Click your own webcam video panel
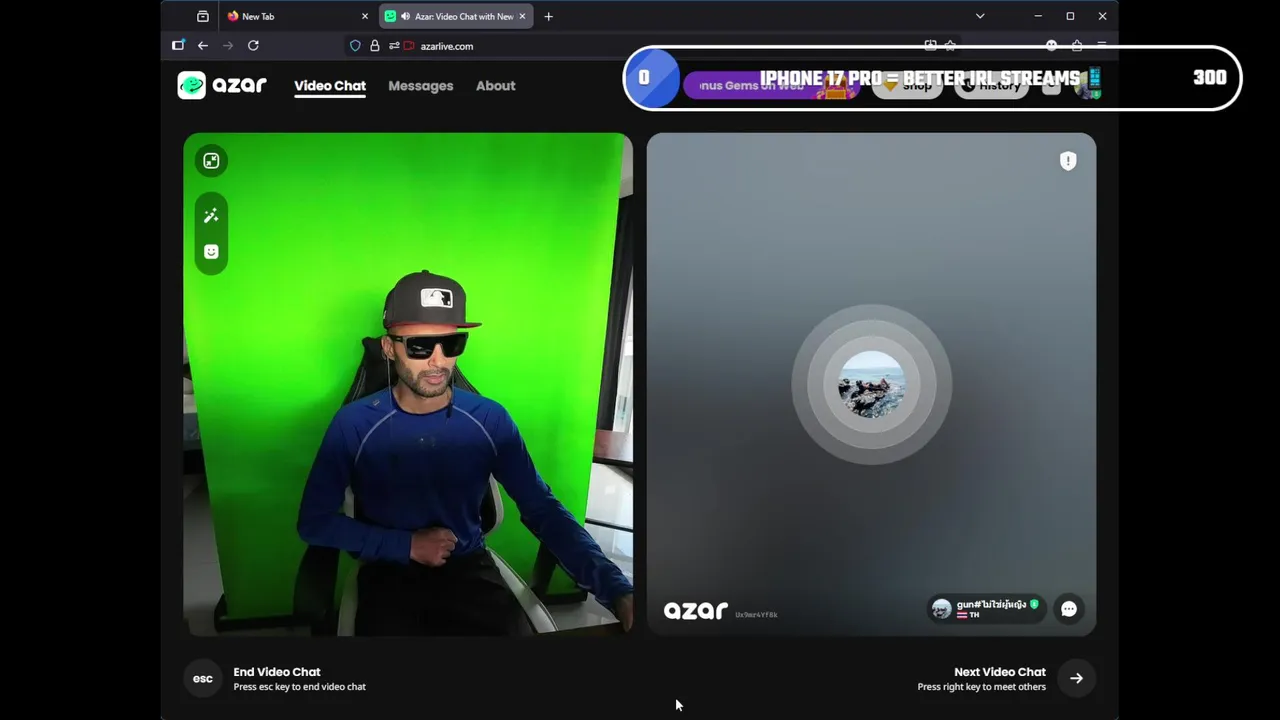The image size is (1280, 720). pyautogui.click(x=408, y=384)
